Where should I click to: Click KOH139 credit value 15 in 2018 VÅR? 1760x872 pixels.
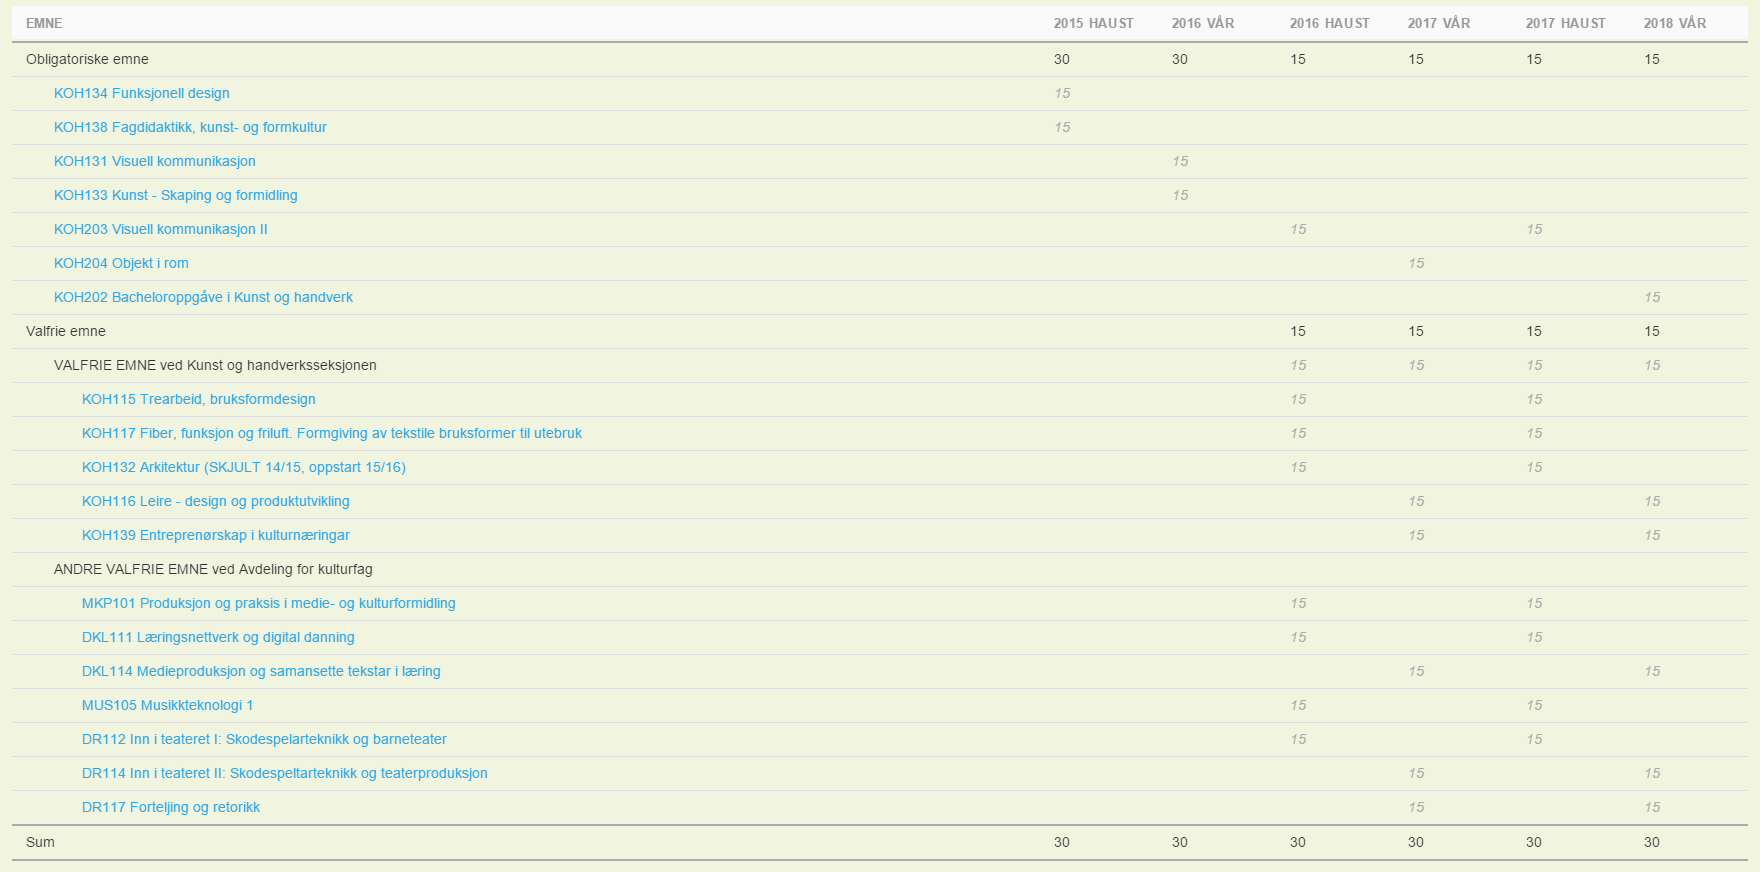[1652, 535]
